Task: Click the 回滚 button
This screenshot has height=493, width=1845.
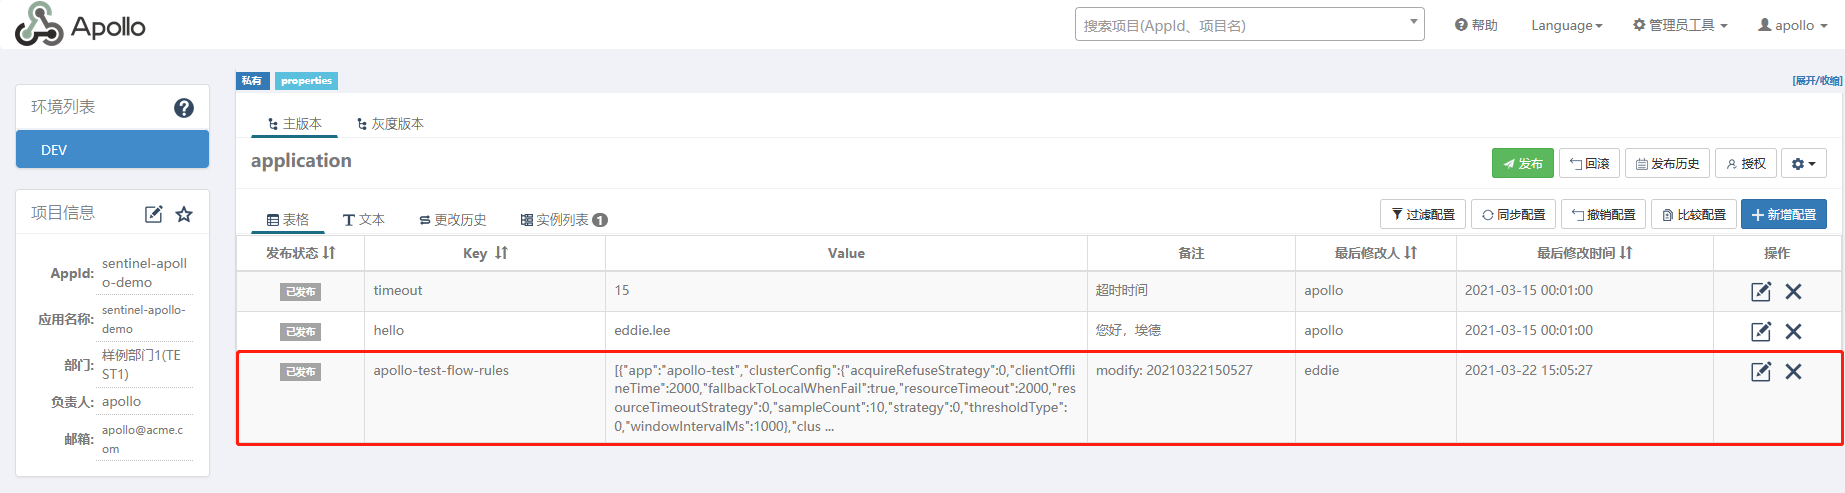Action: click(x=1589, y=163)
